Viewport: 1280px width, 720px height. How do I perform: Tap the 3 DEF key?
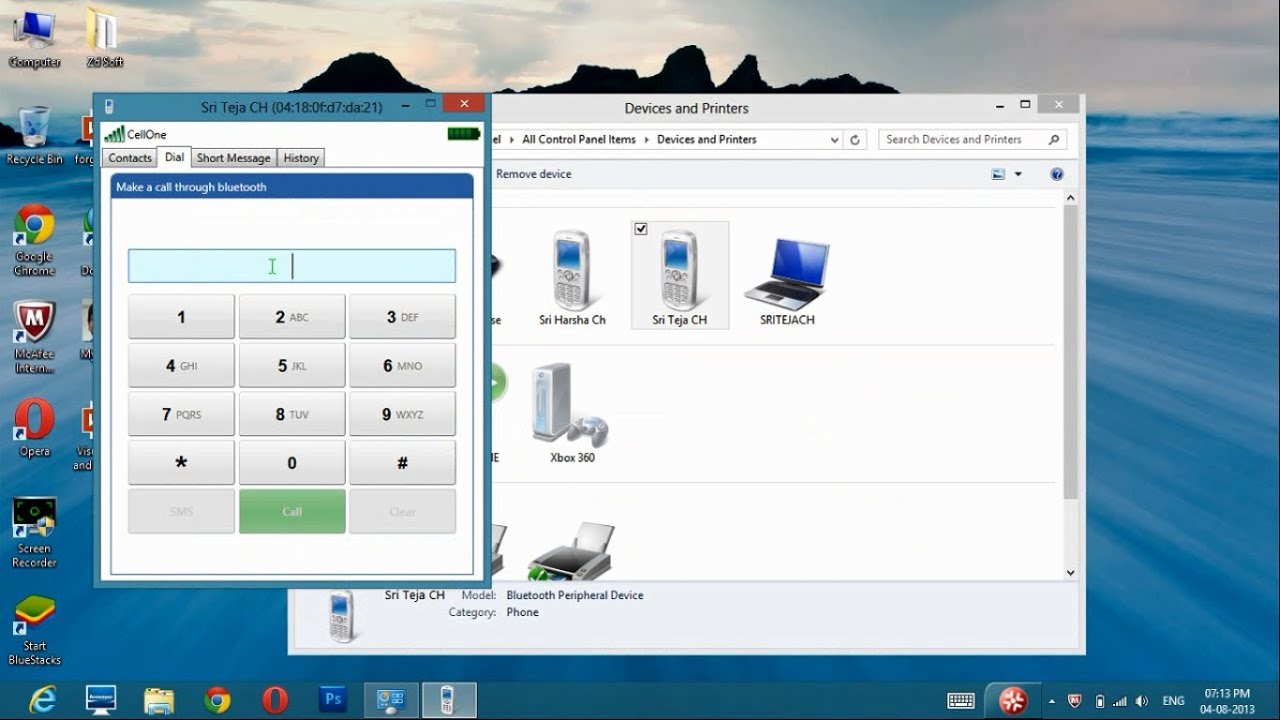pyautogui.click(x=402, y=317)
